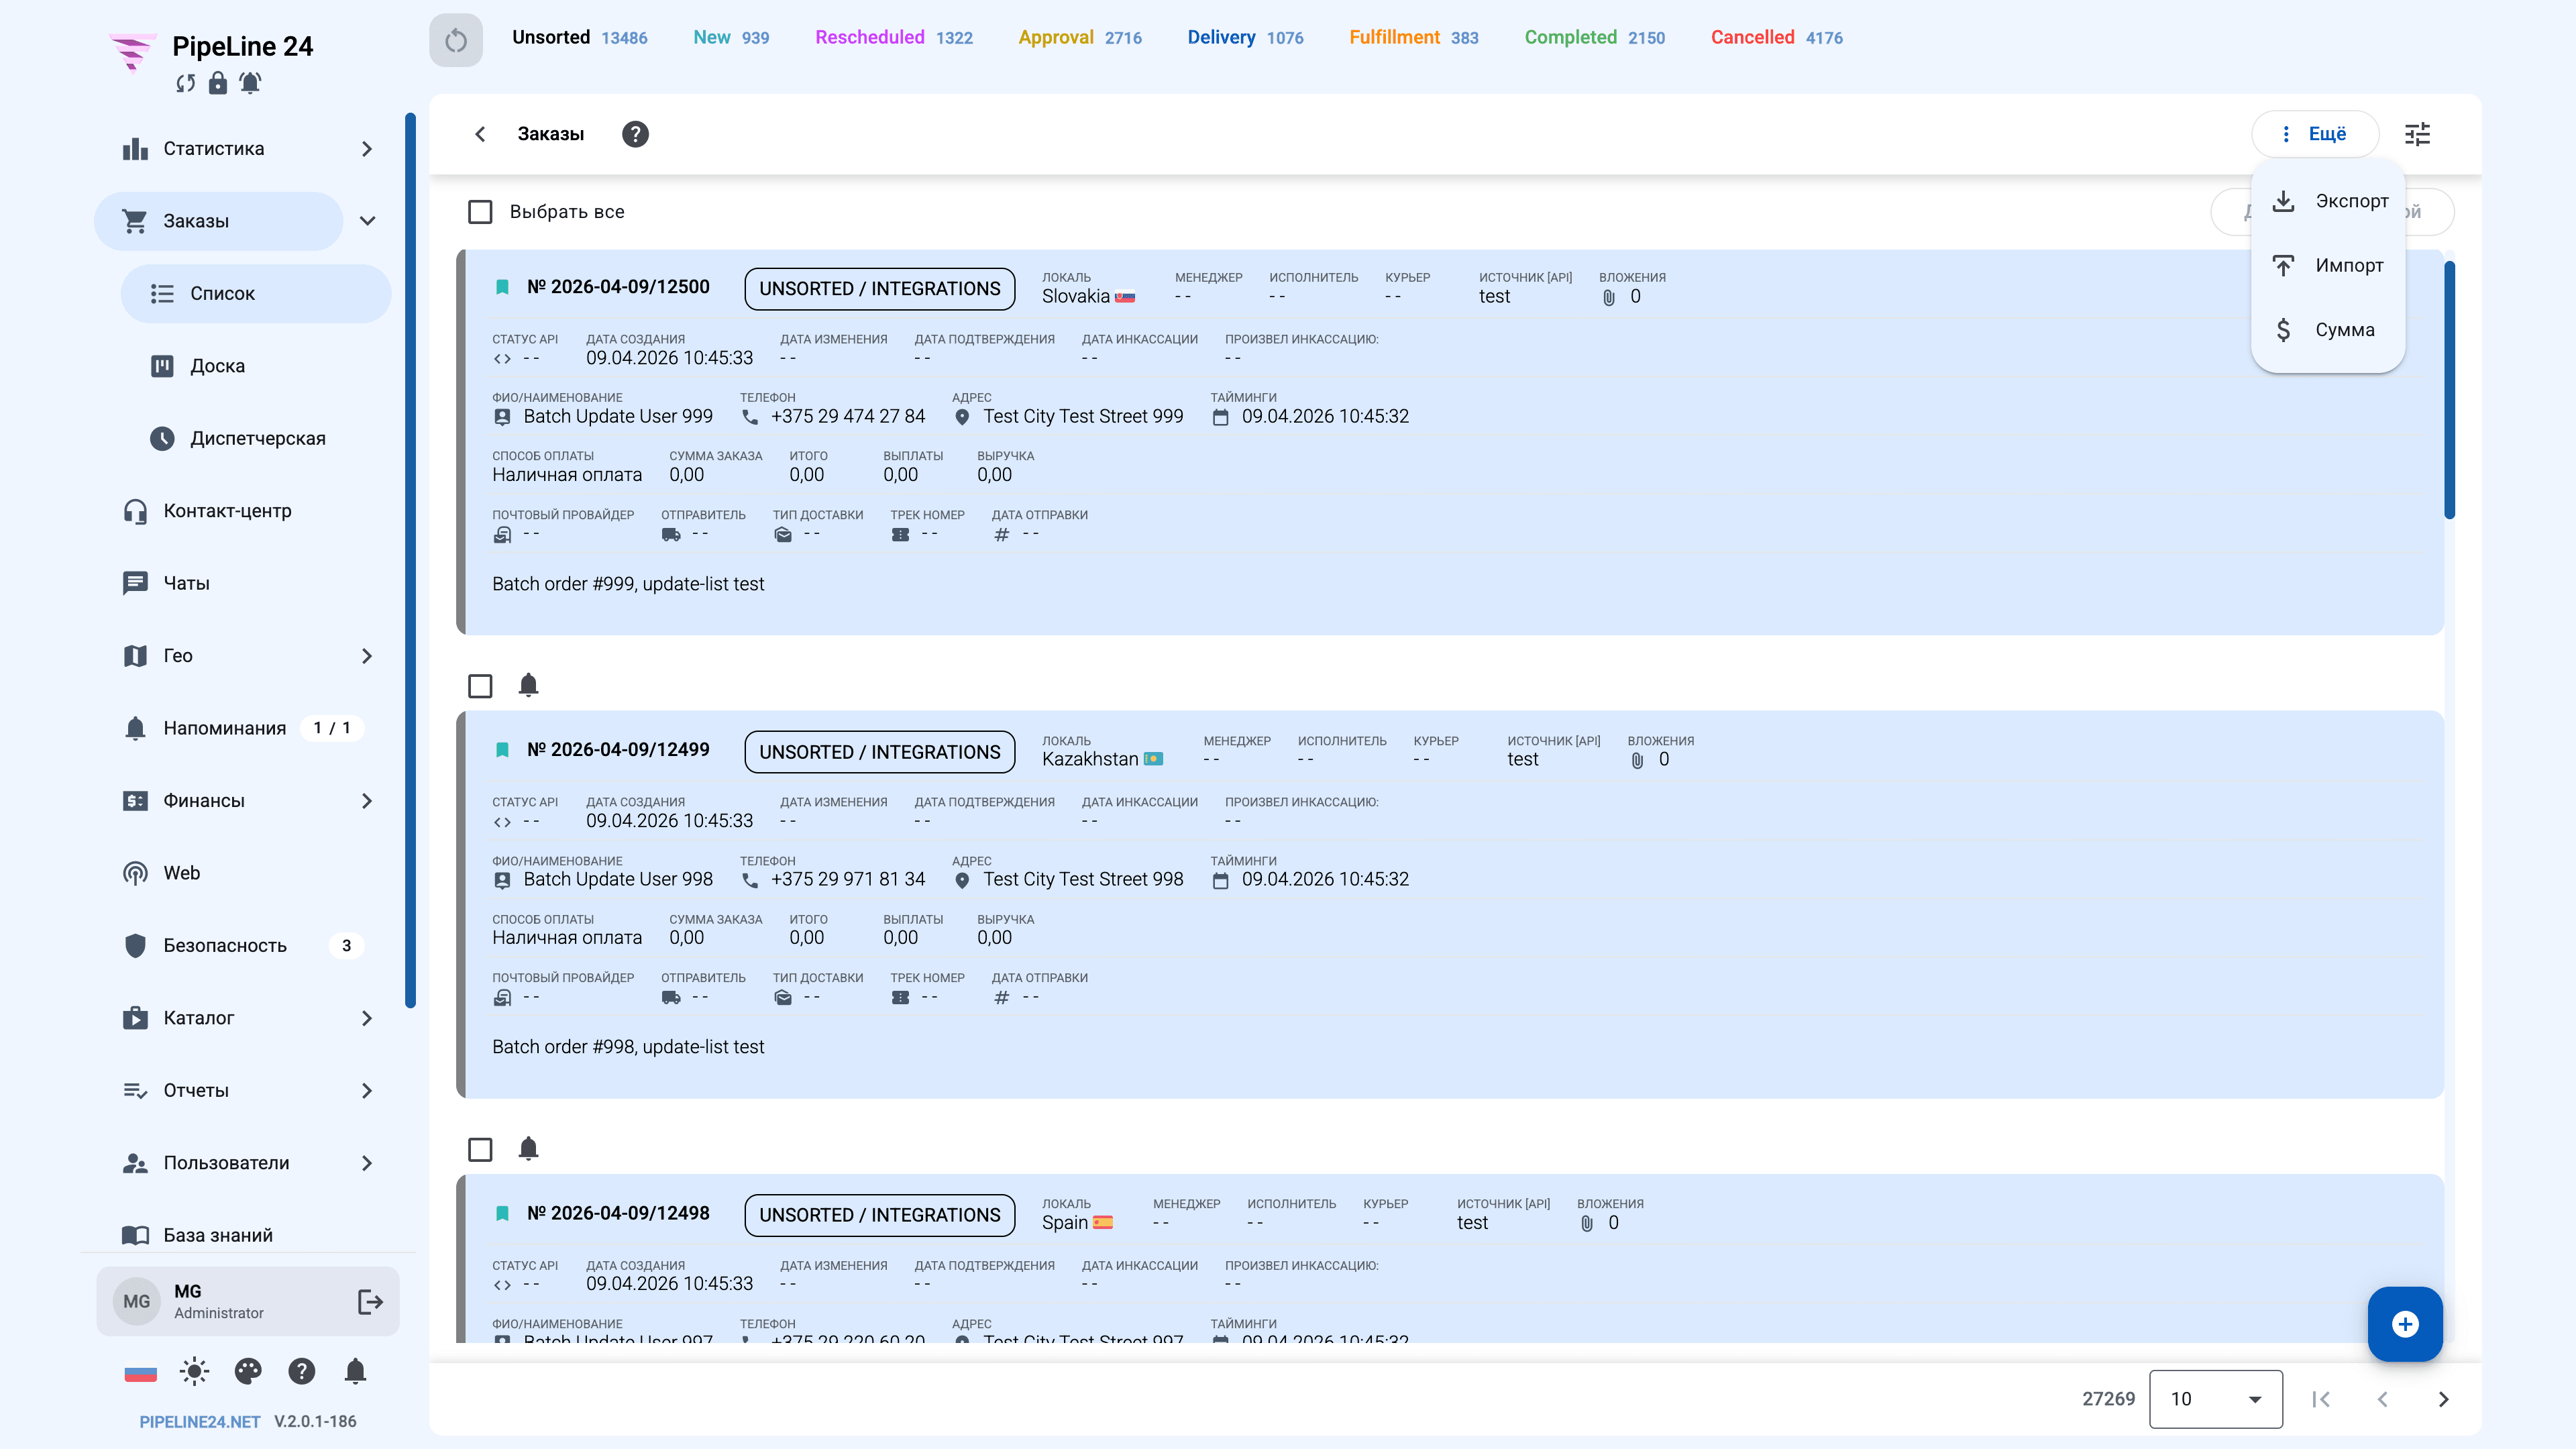Open the rows-per-page dropdown showing 10
The image size is (2576, 1449).
(x=2215, y=1399)
